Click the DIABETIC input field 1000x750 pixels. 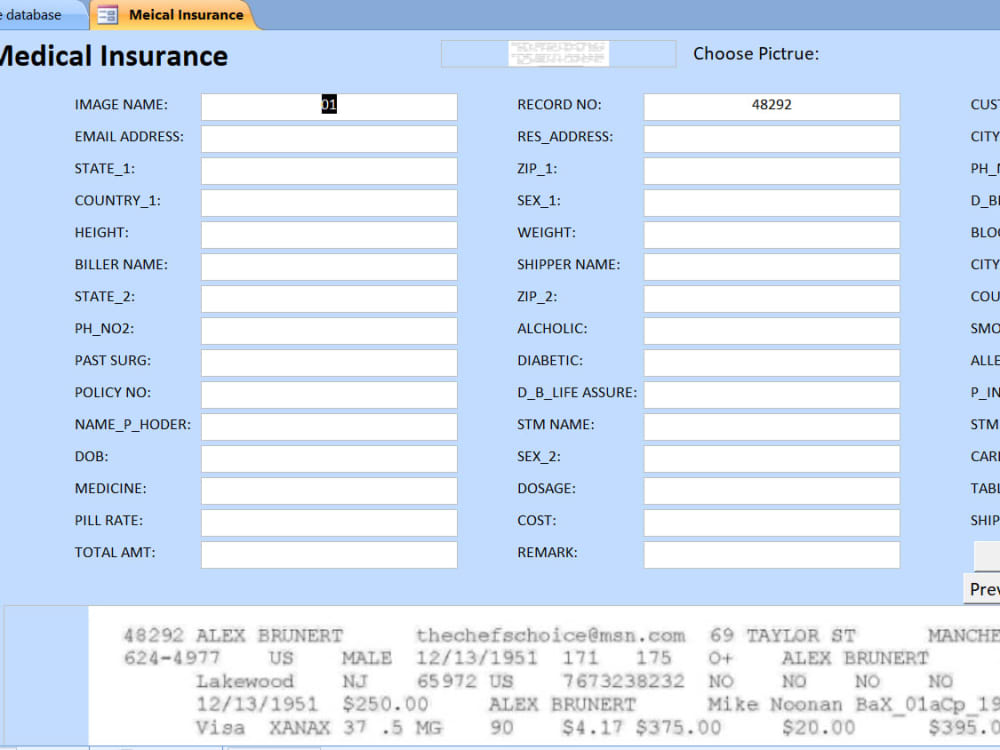772,363
